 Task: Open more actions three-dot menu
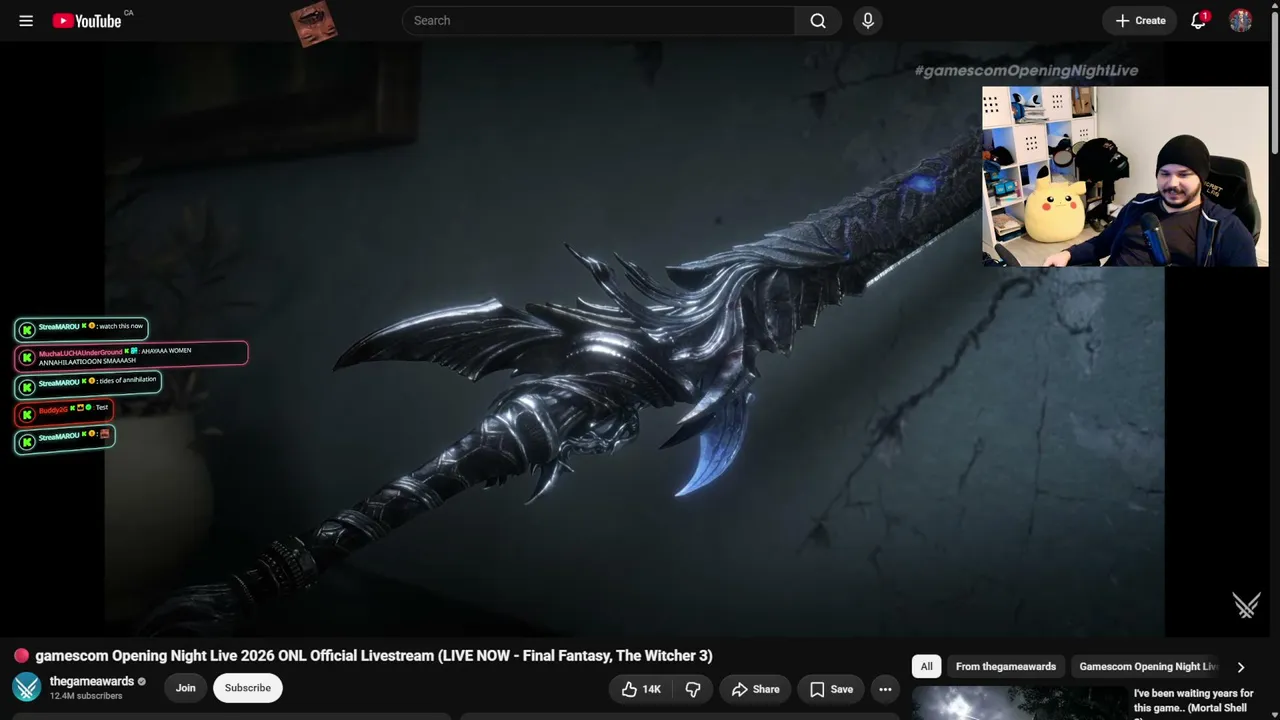(x=885, y=689)
